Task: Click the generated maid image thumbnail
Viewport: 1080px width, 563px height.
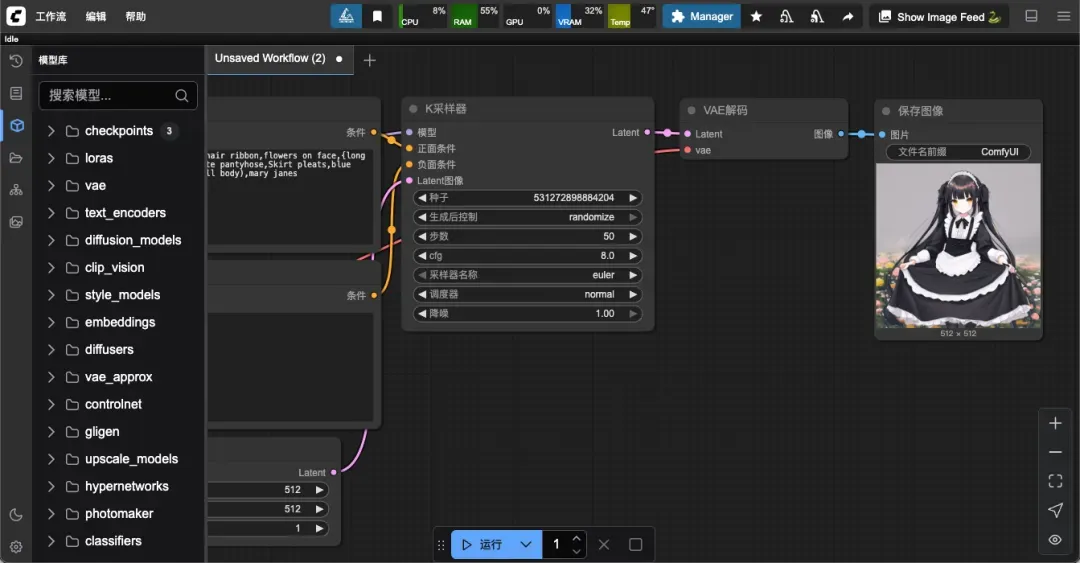Action: (958, 245)
